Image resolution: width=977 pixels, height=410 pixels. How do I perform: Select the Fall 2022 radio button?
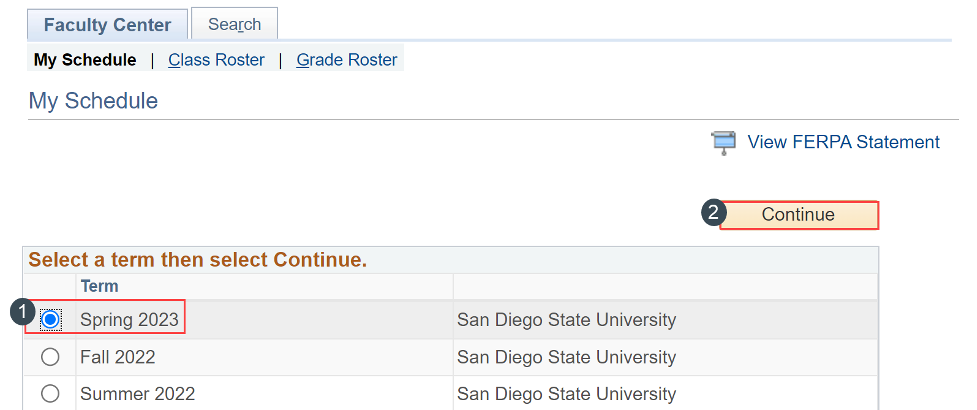coord(50,357)
